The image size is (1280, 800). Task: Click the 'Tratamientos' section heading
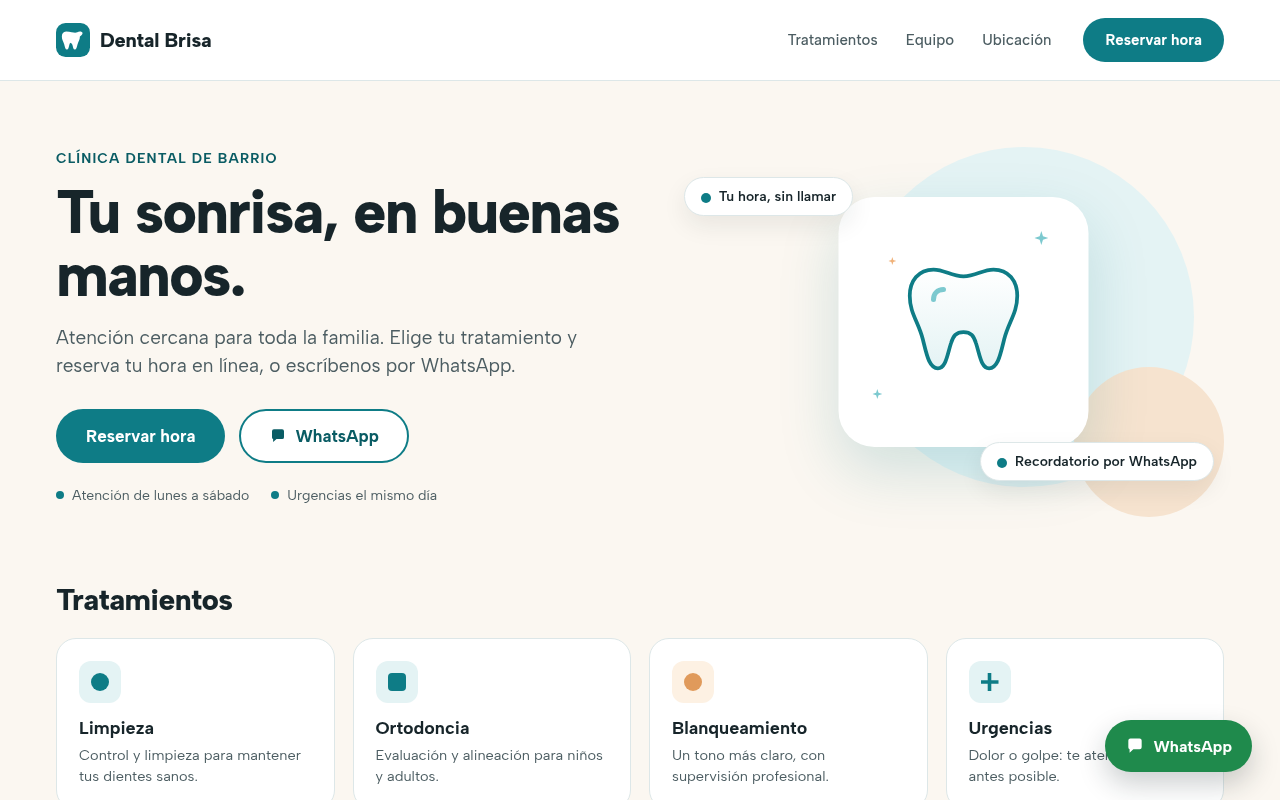pyautogui.click(x=144, y=600)
